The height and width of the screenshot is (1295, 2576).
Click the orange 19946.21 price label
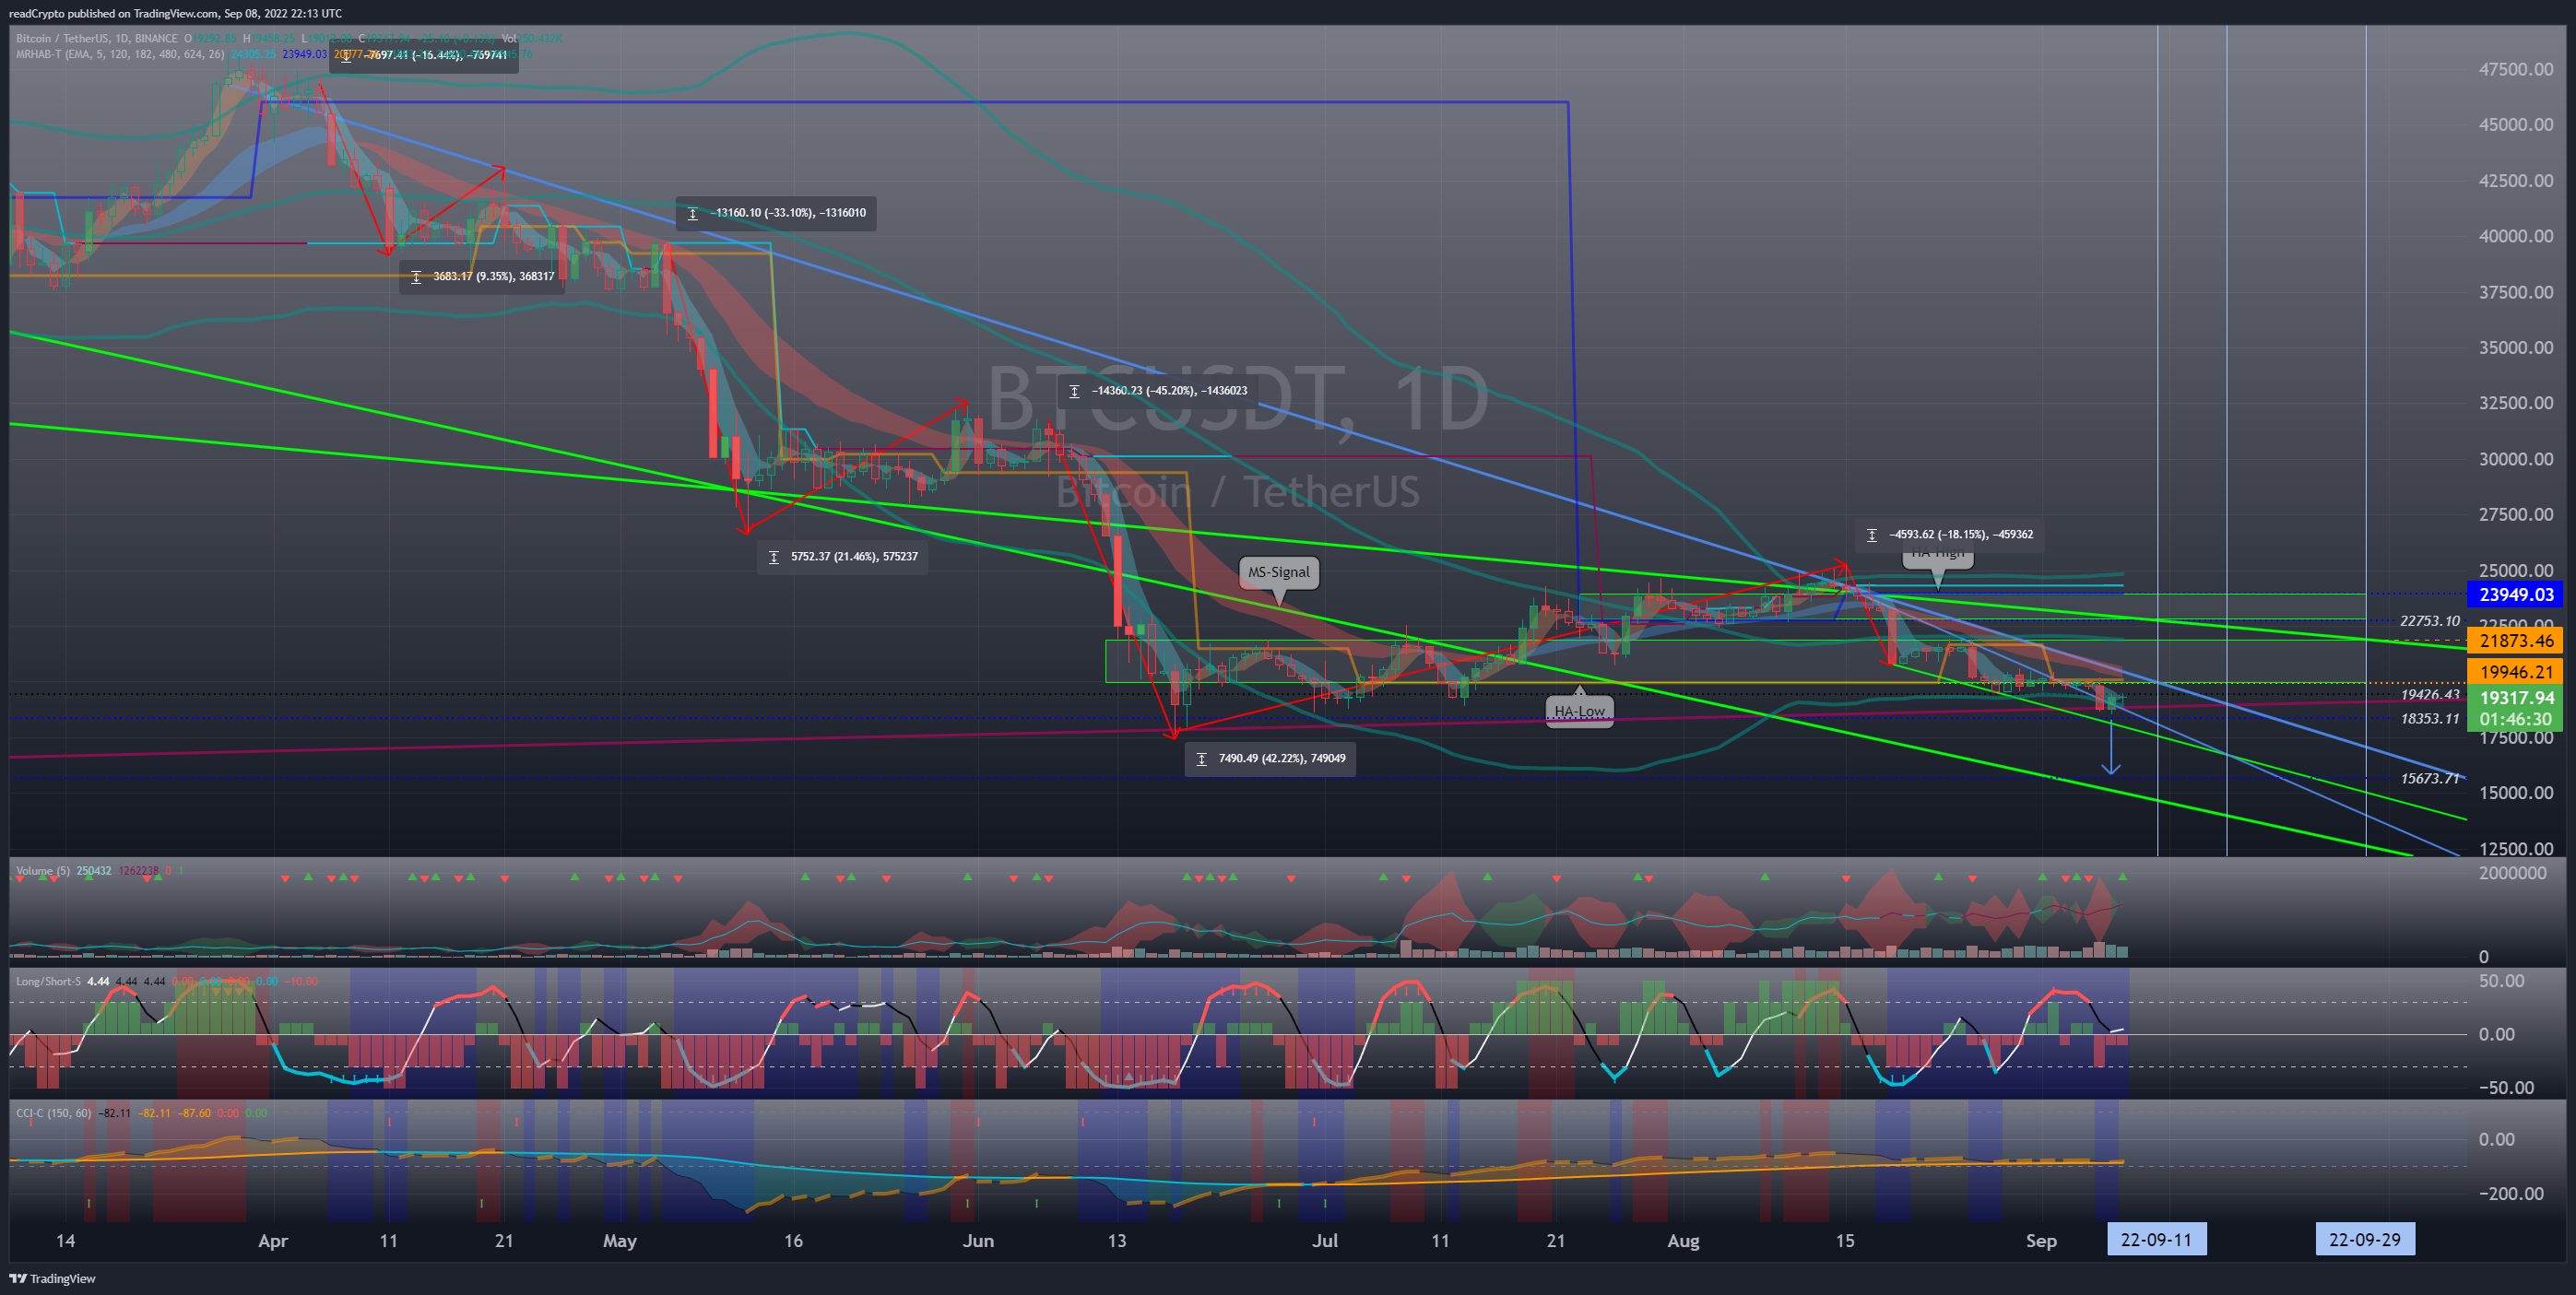click(x=2516, y=672)
